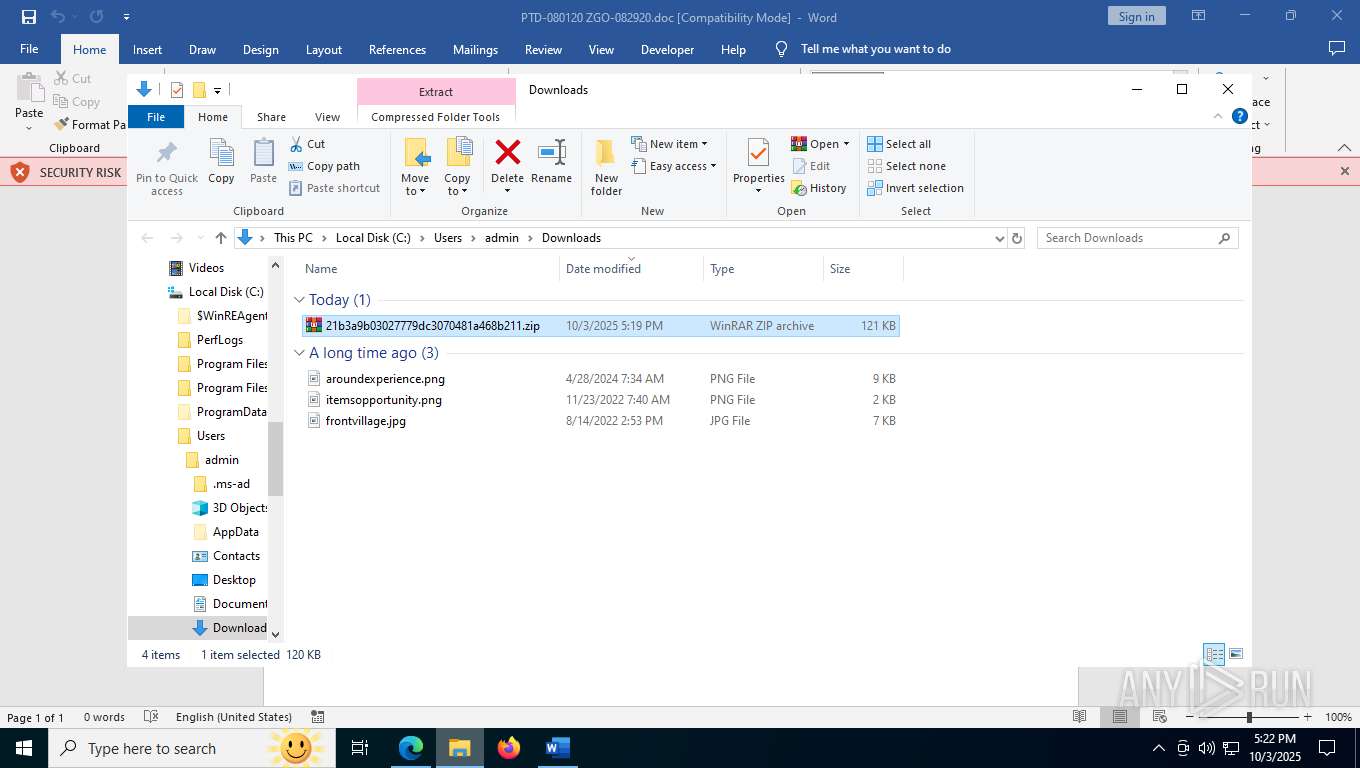This screenshot has height=768, width=1360.
Task: Zoom in with plus button in Word
Action: click(1307, 717)
